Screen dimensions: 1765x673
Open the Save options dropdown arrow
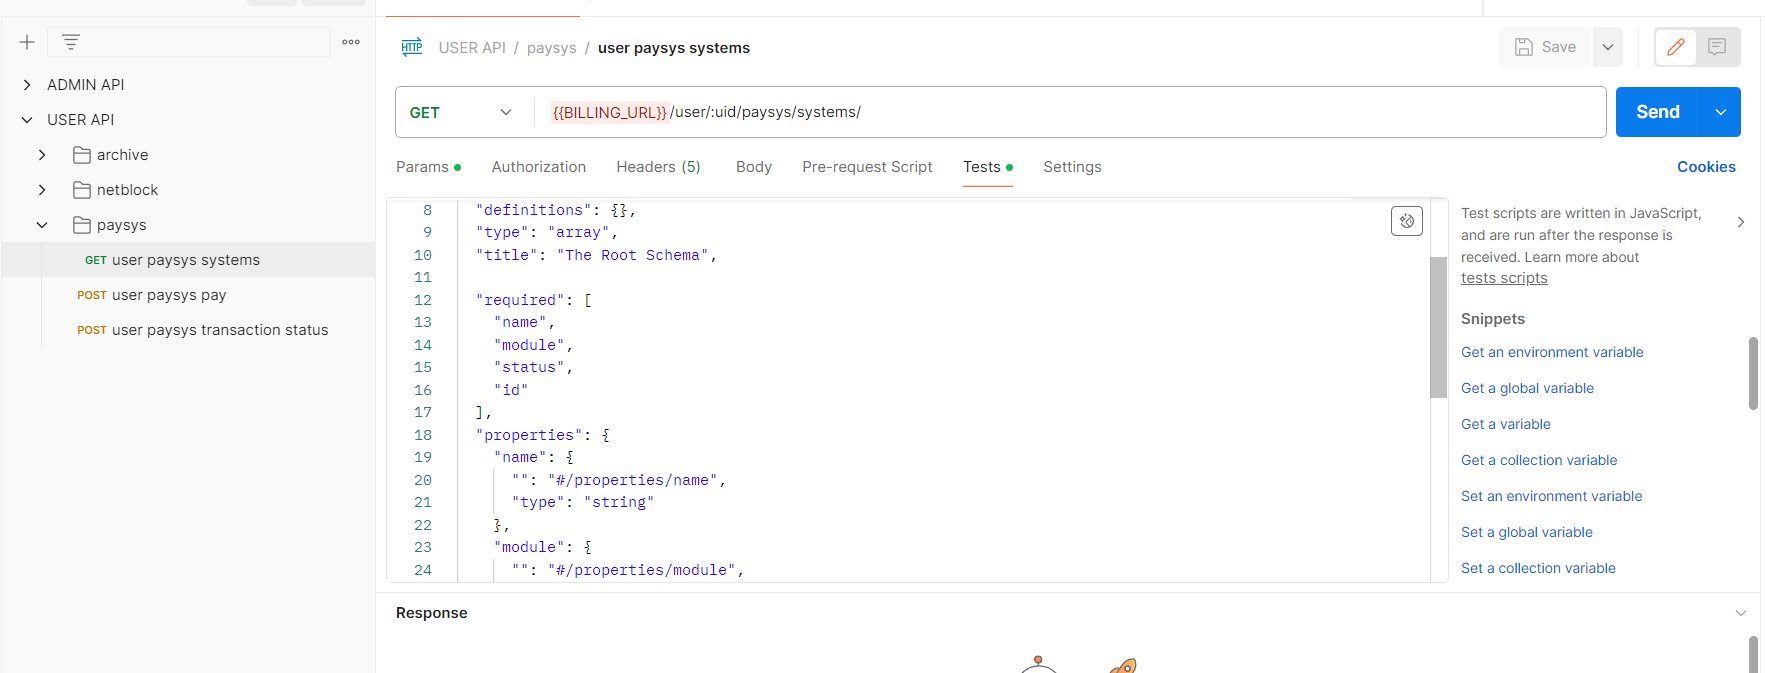pos(1607,47)
